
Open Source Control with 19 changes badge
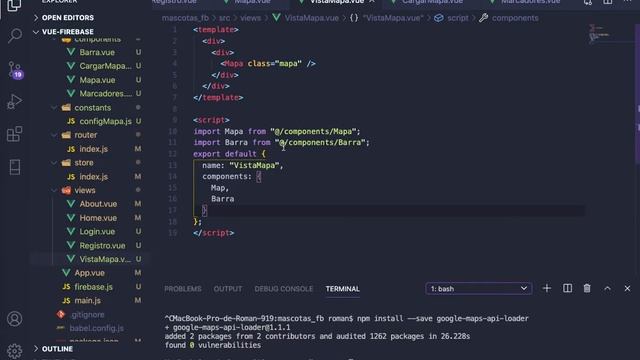pyautogui.click(x=16, y=70)
